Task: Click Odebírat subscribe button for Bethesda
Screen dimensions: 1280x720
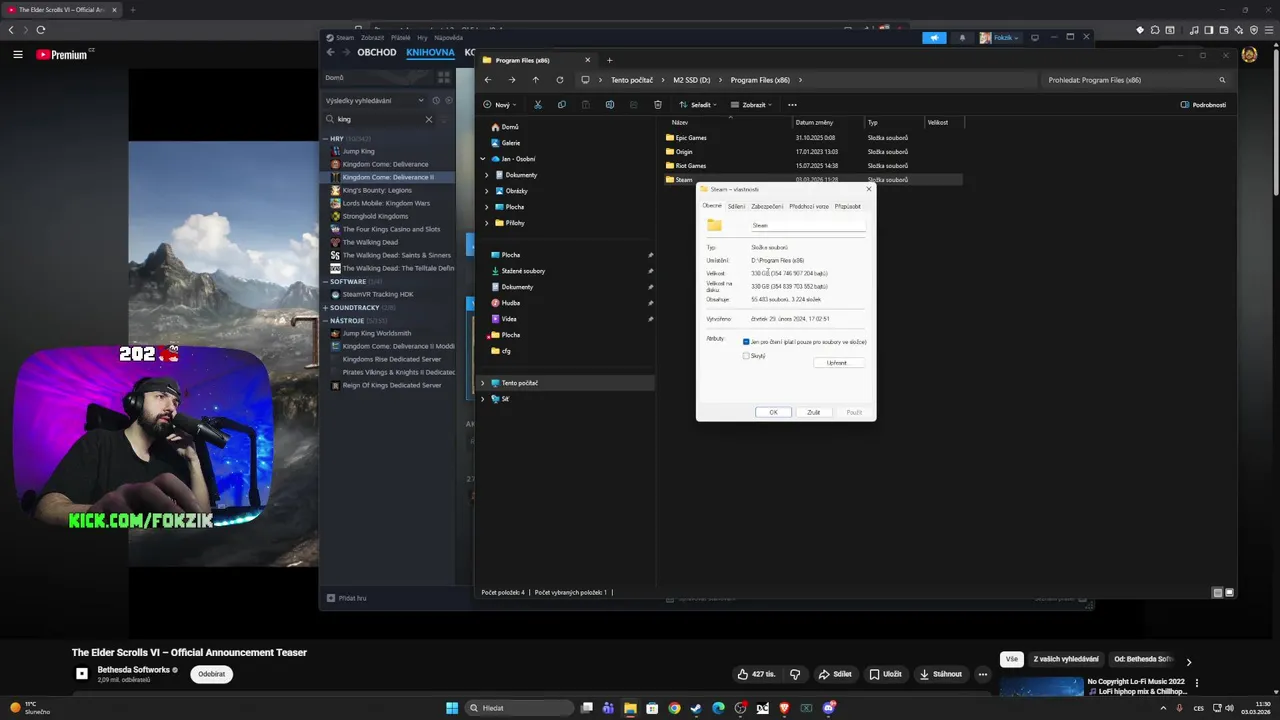Action: pos(211,674)
